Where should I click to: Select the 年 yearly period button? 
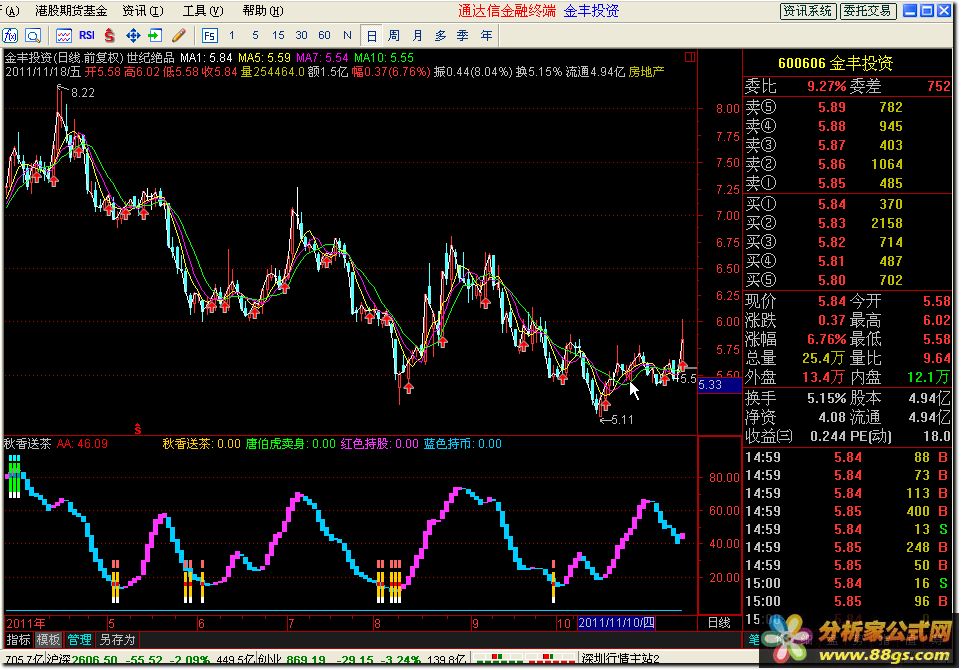coord(486,36)
